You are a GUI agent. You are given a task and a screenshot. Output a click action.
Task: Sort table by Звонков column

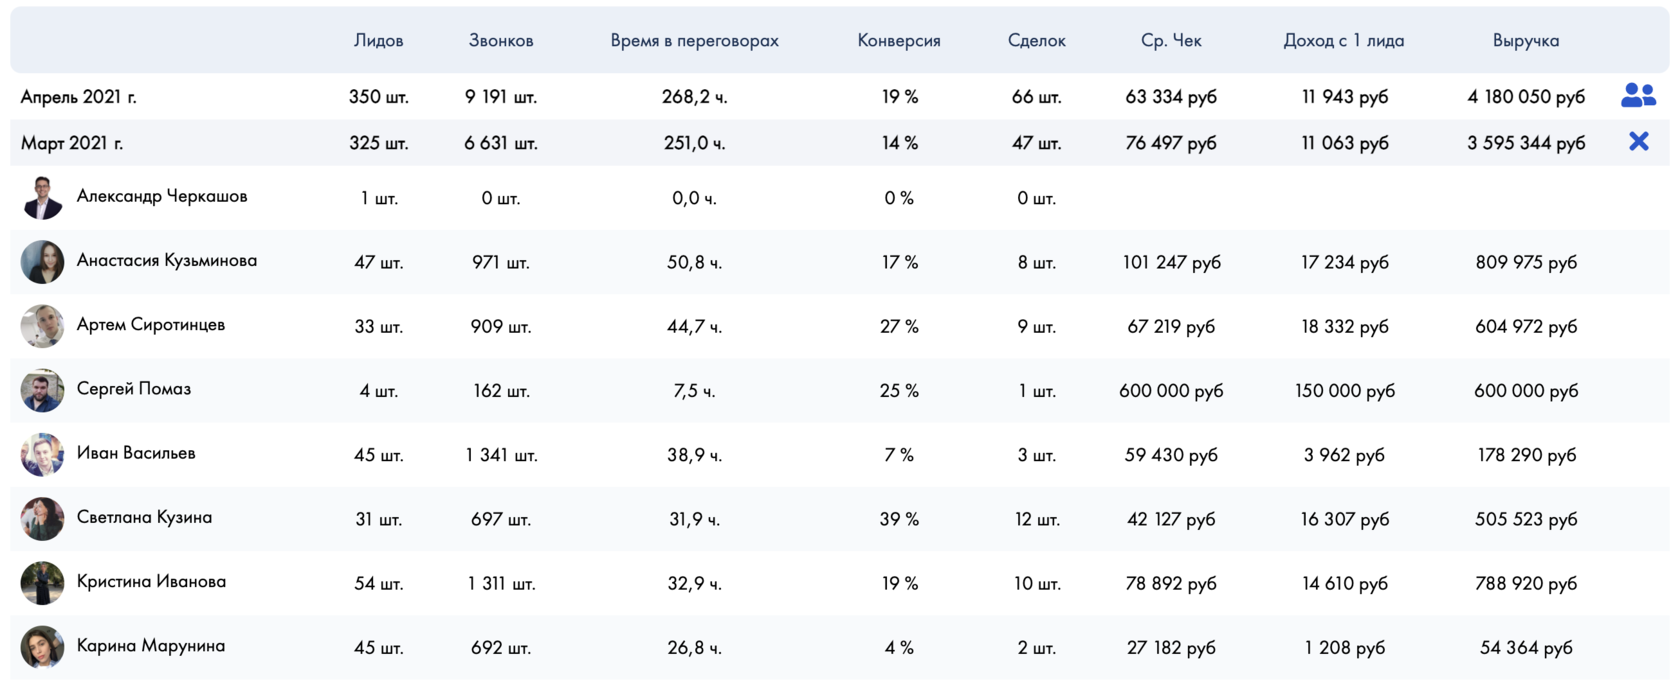click(x=501, y=41)
